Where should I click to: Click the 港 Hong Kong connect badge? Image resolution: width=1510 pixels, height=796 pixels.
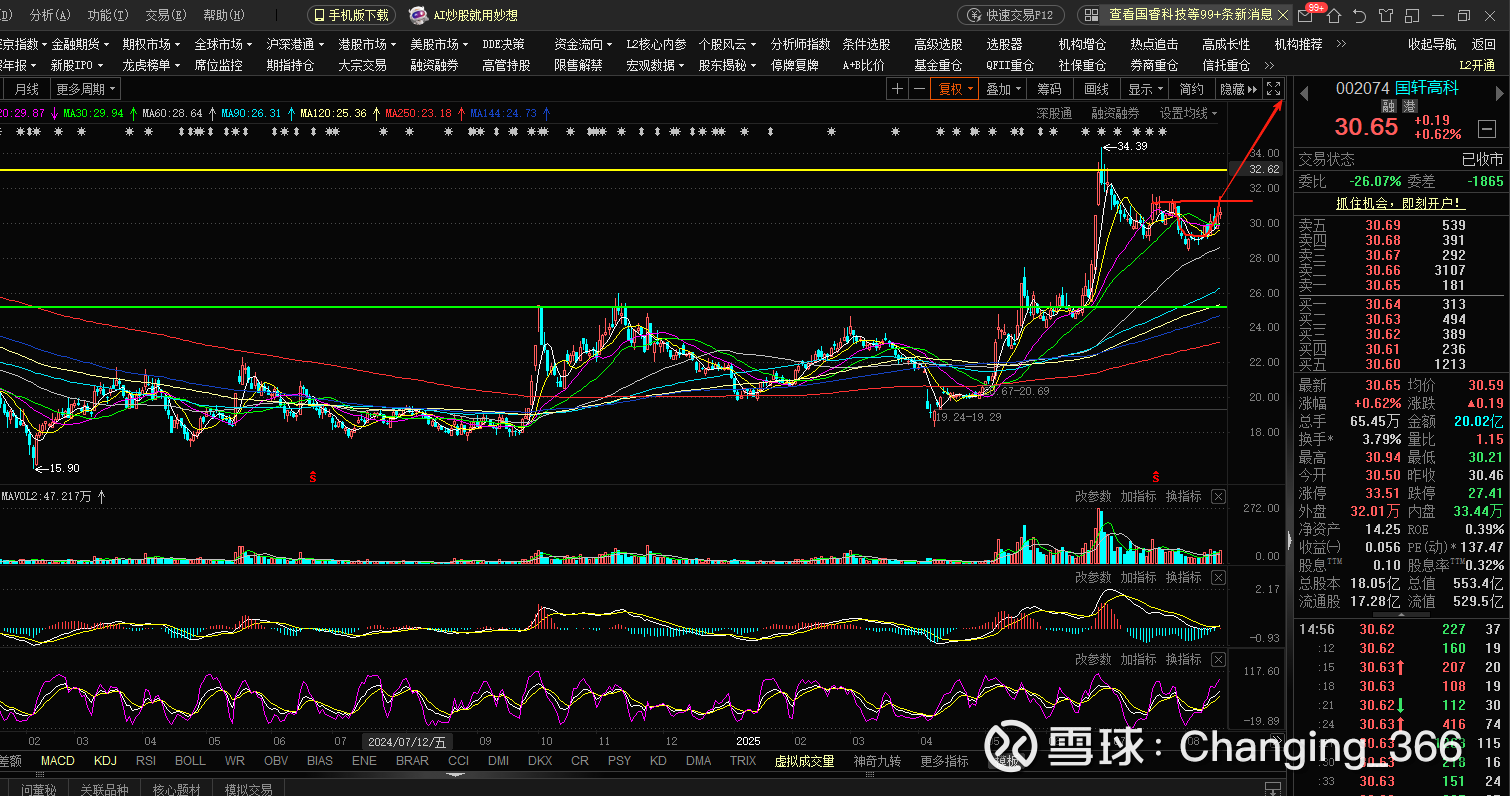[x=1408, y=106]
